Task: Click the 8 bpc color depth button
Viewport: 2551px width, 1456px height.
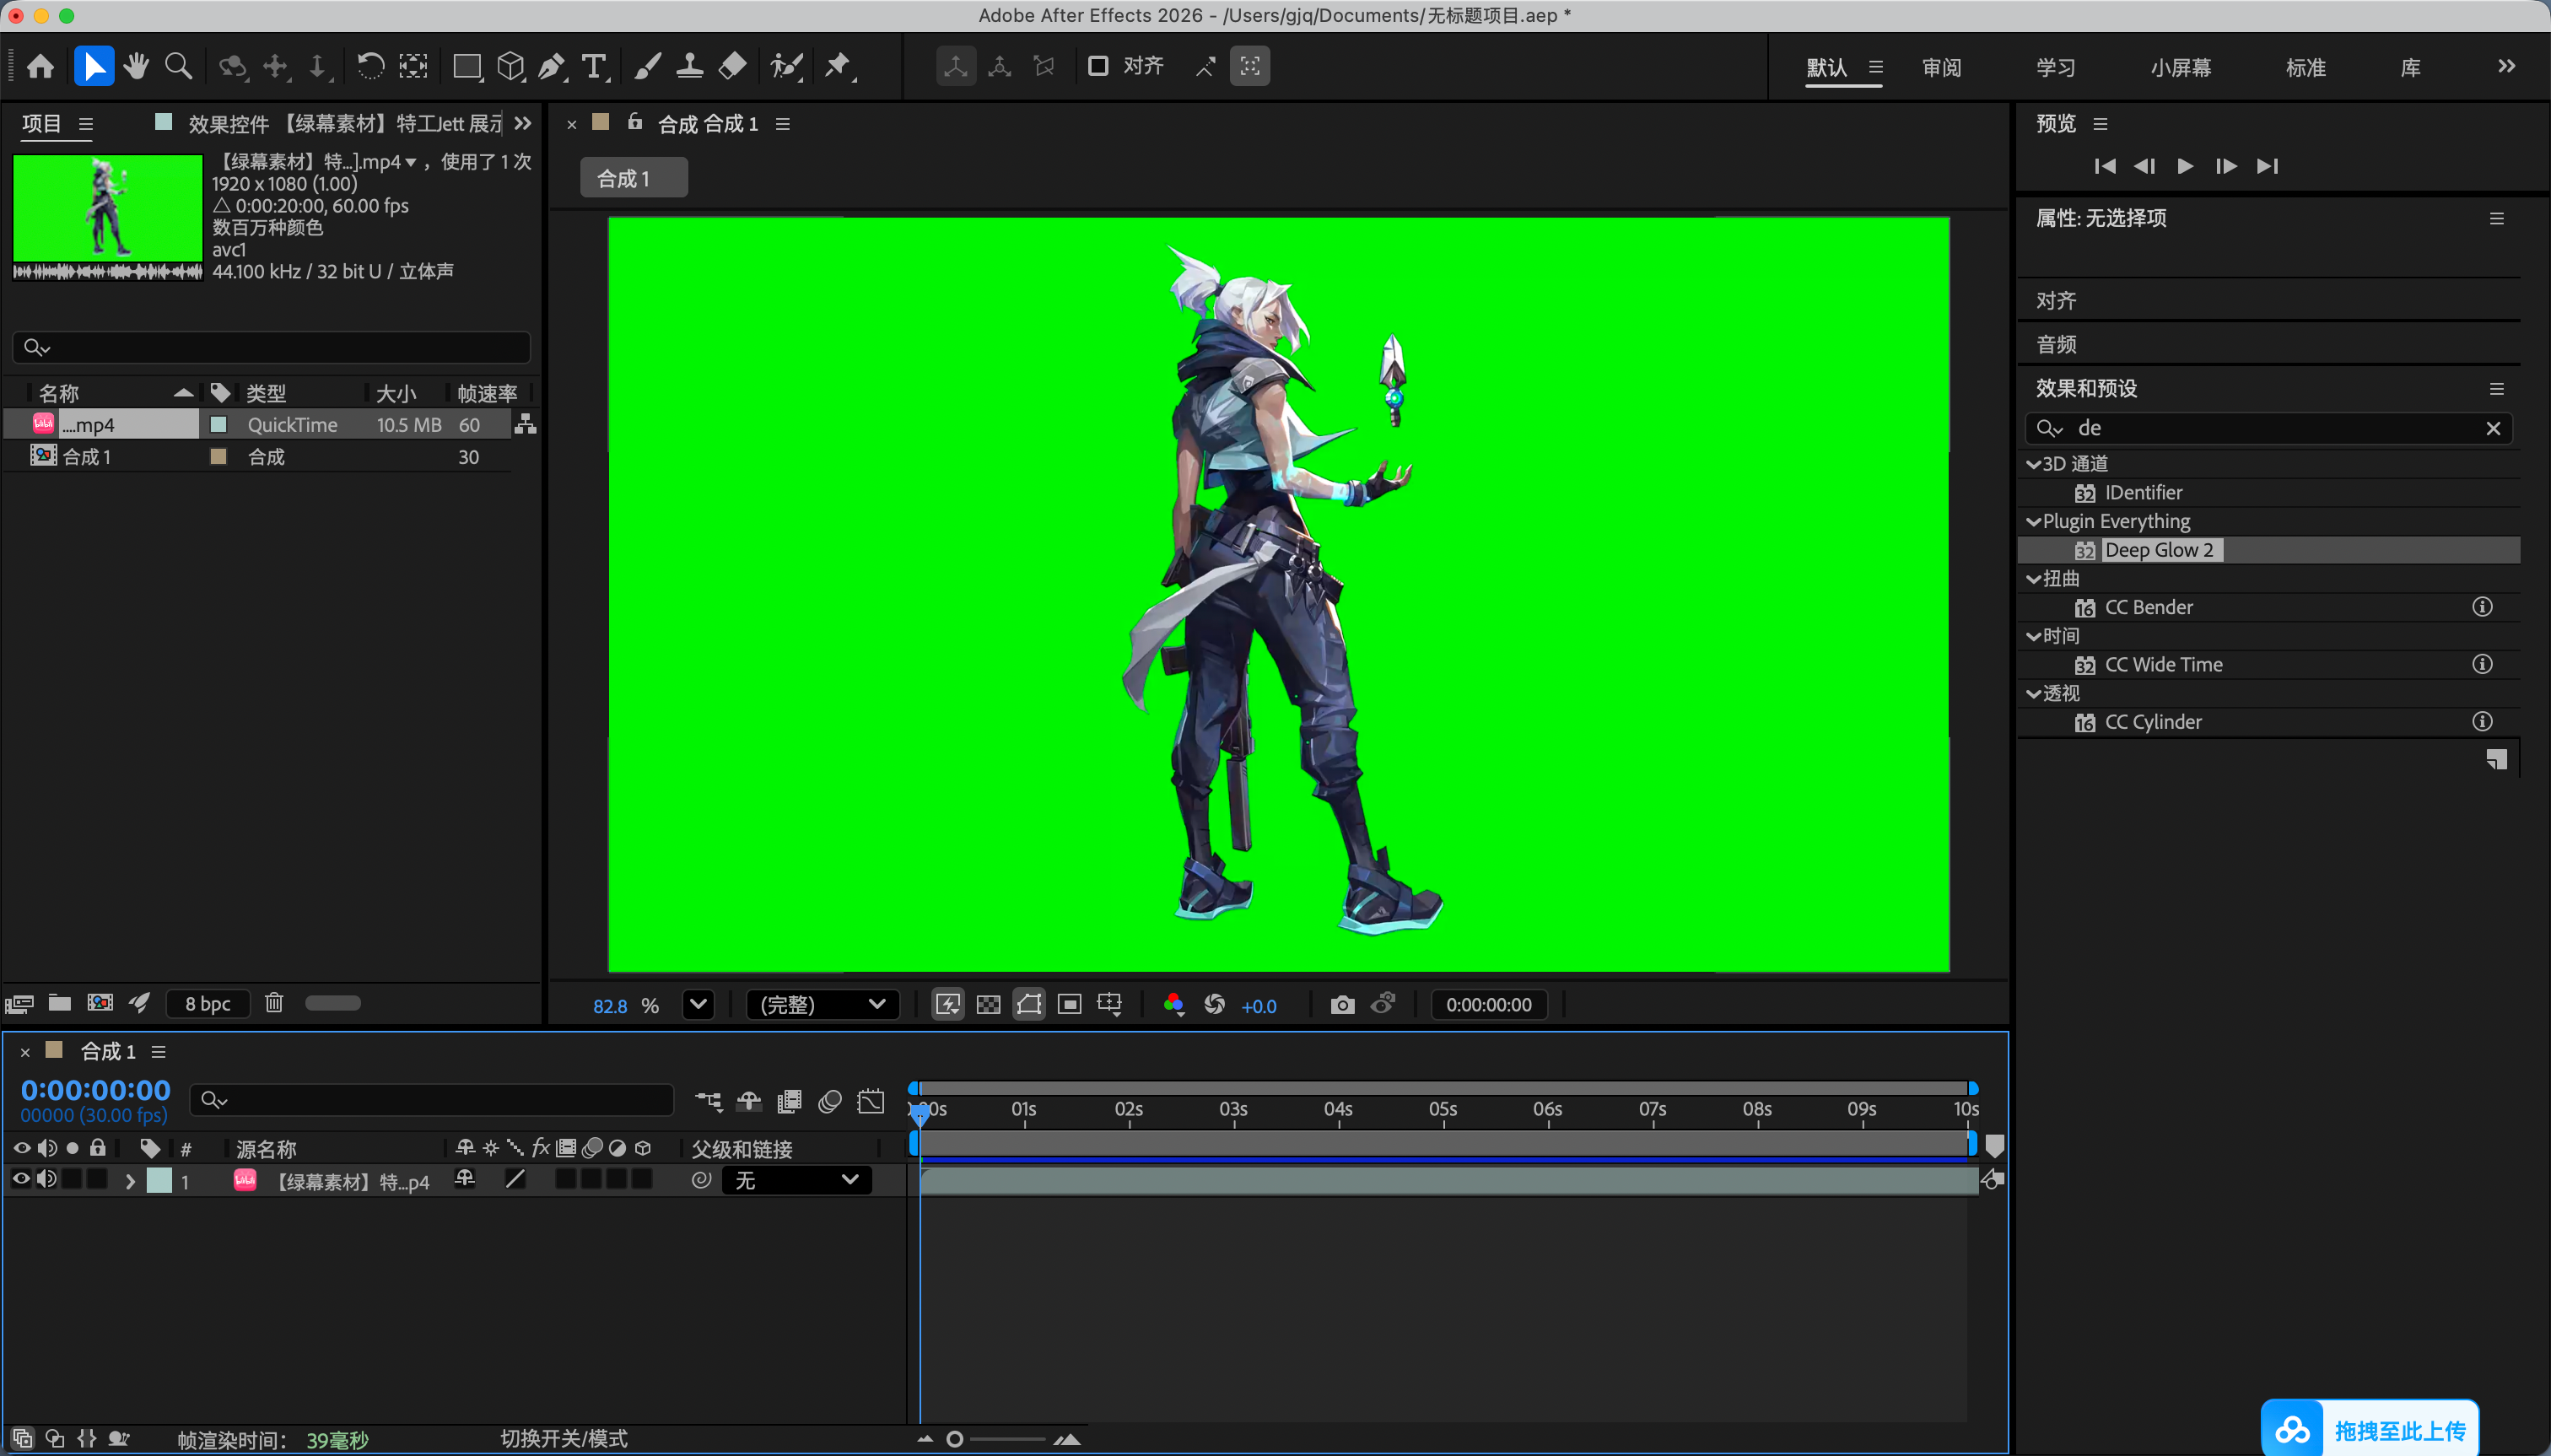Action: click(x=208, y=1004)
